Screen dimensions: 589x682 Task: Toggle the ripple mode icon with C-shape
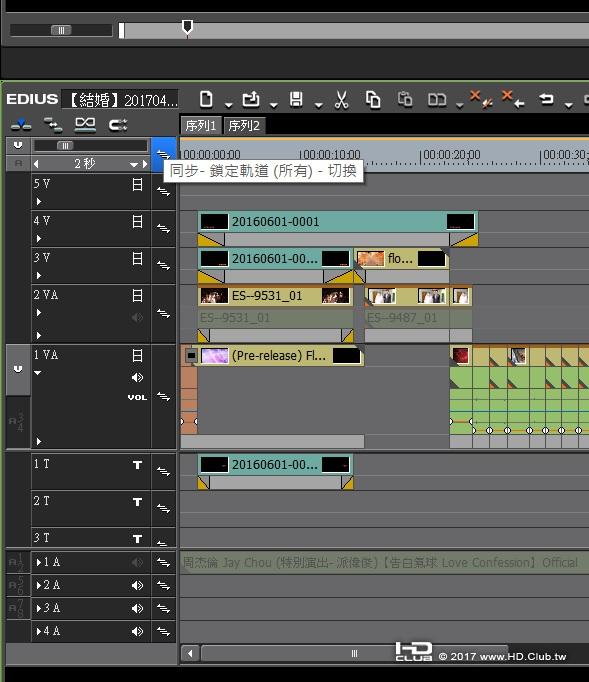point(118,125)
